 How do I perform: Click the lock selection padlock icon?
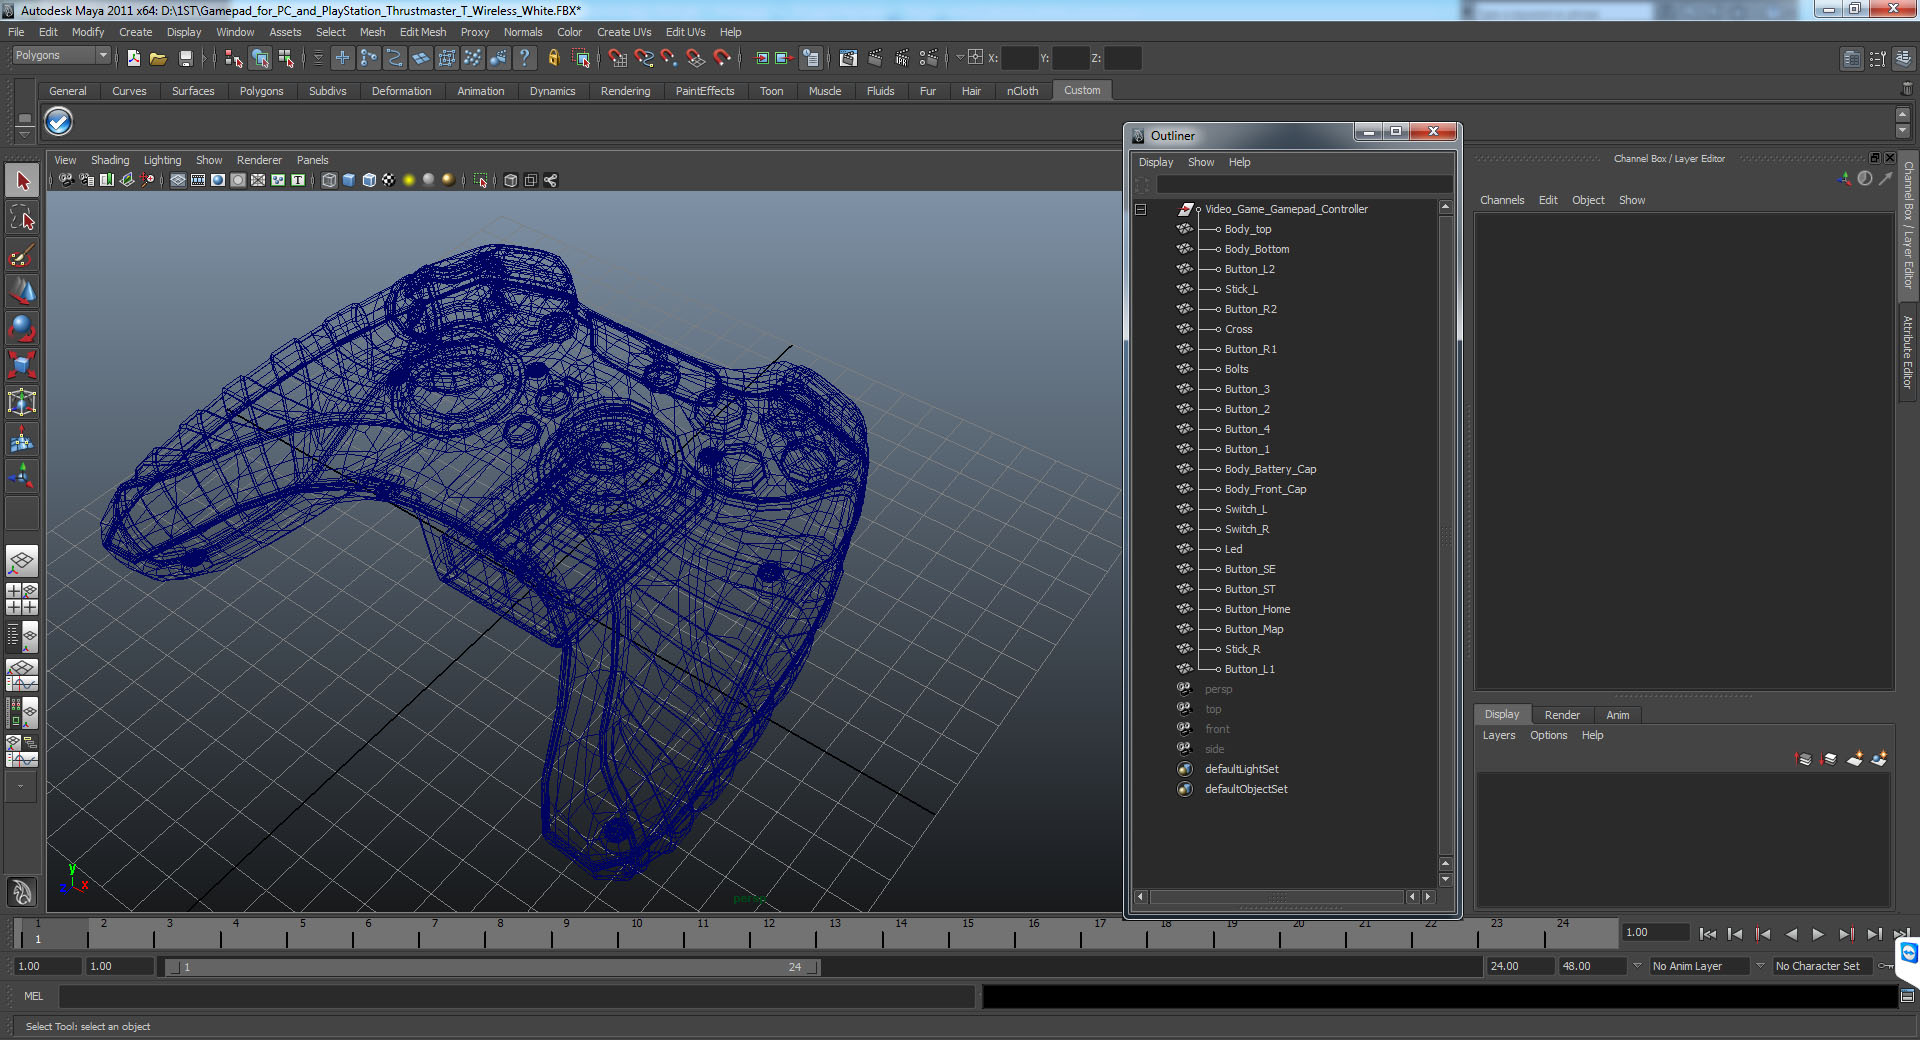click(x=553, y=58)
